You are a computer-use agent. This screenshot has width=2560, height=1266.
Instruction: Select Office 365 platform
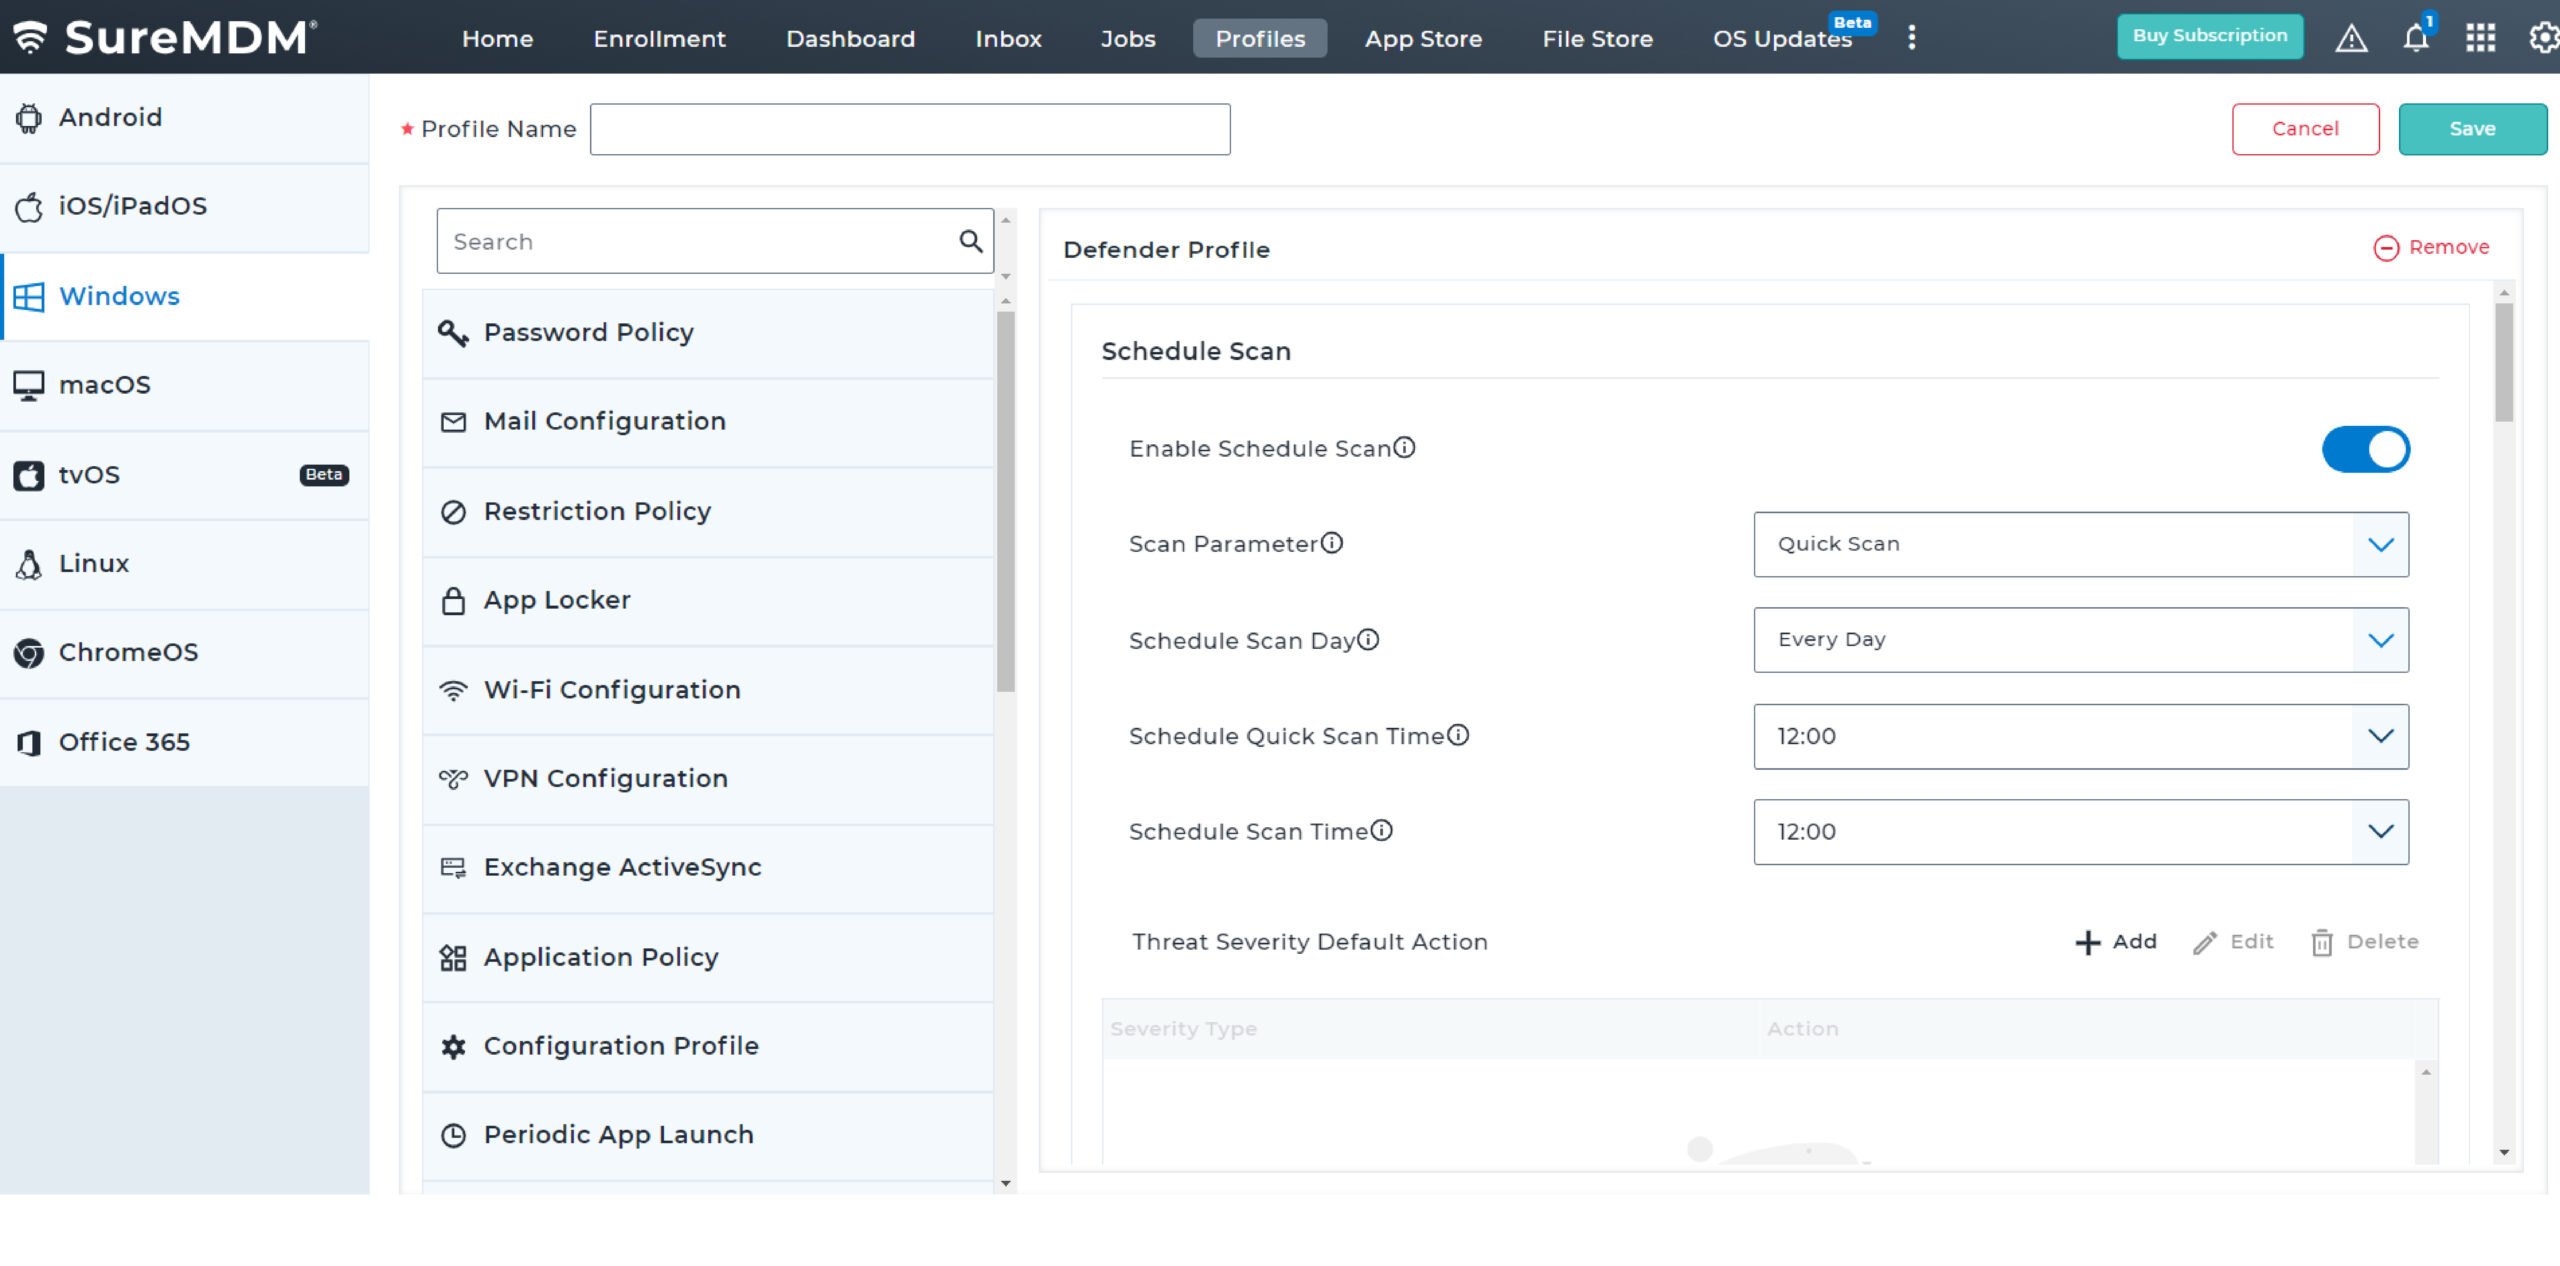184,742
